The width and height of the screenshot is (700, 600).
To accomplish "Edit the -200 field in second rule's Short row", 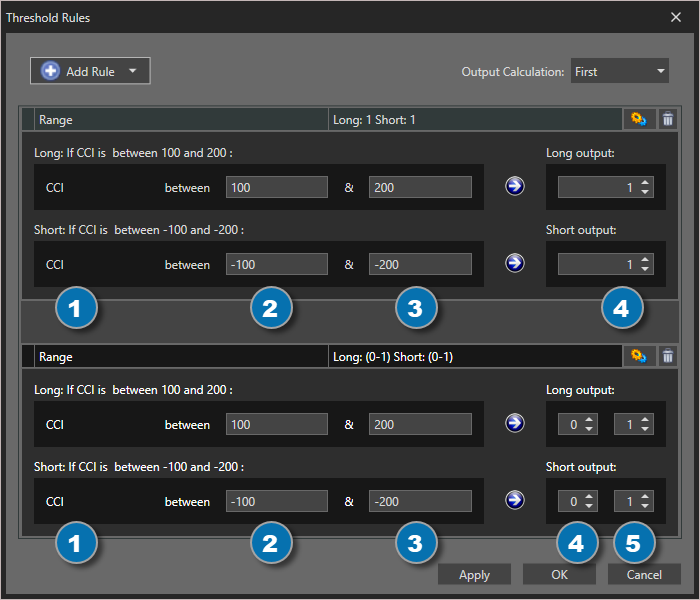I will click(420, 501).
